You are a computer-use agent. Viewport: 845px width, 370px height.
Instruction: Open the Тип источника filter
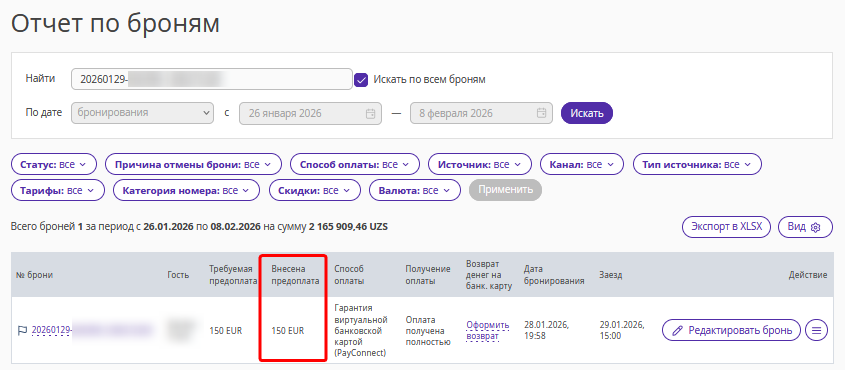[697, 164]
